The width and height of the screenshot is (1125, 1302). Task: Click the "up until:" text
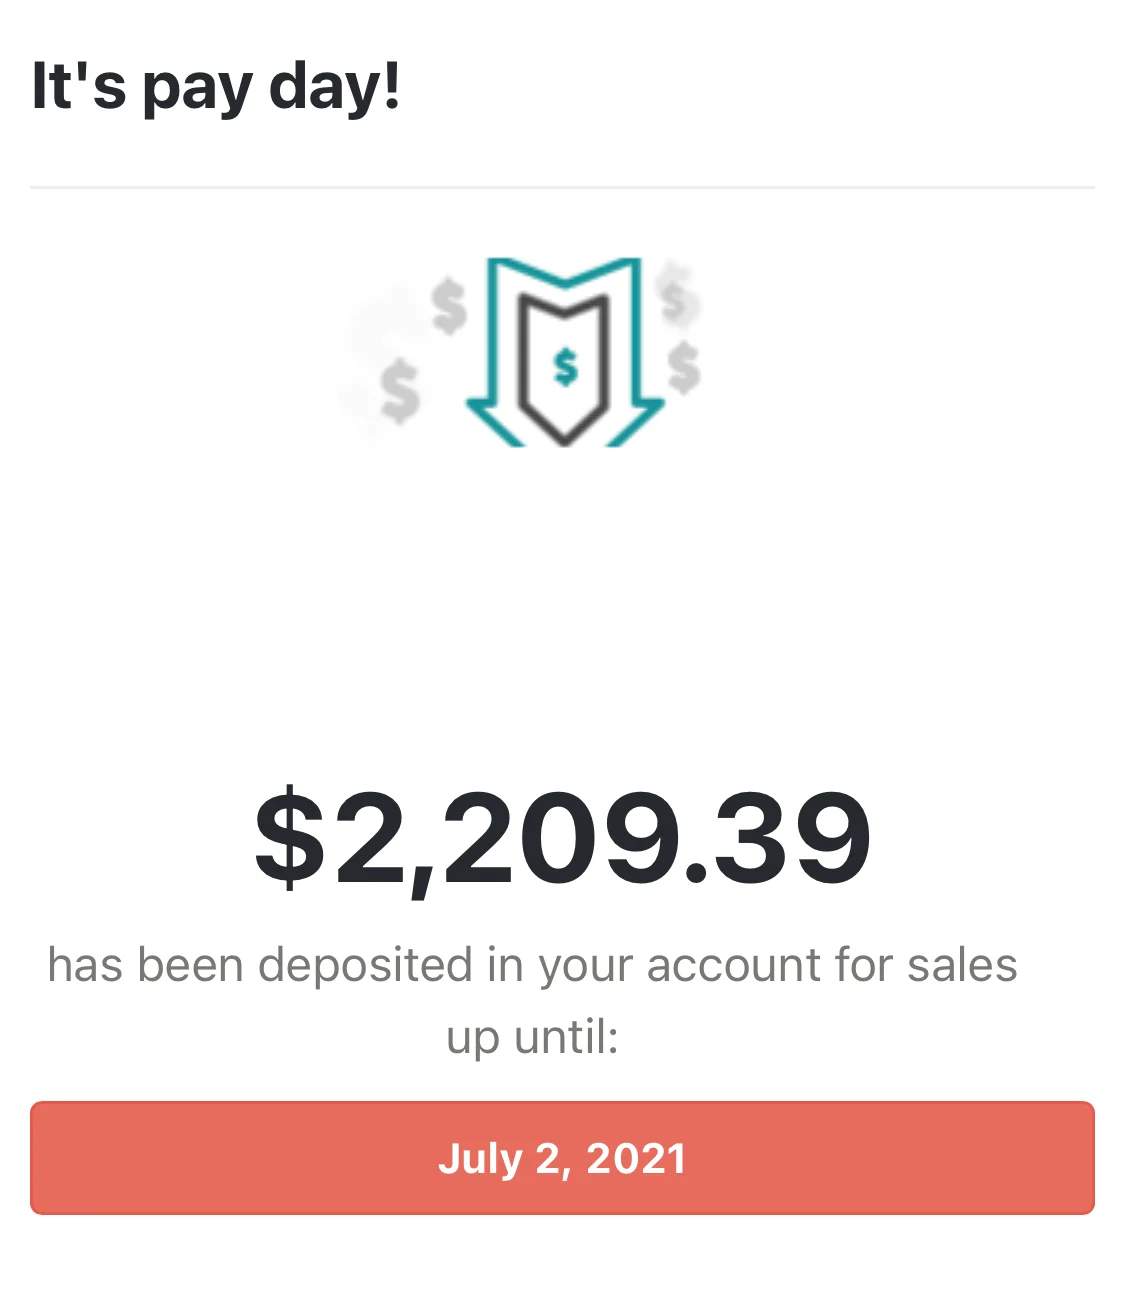pos(533,1038)
